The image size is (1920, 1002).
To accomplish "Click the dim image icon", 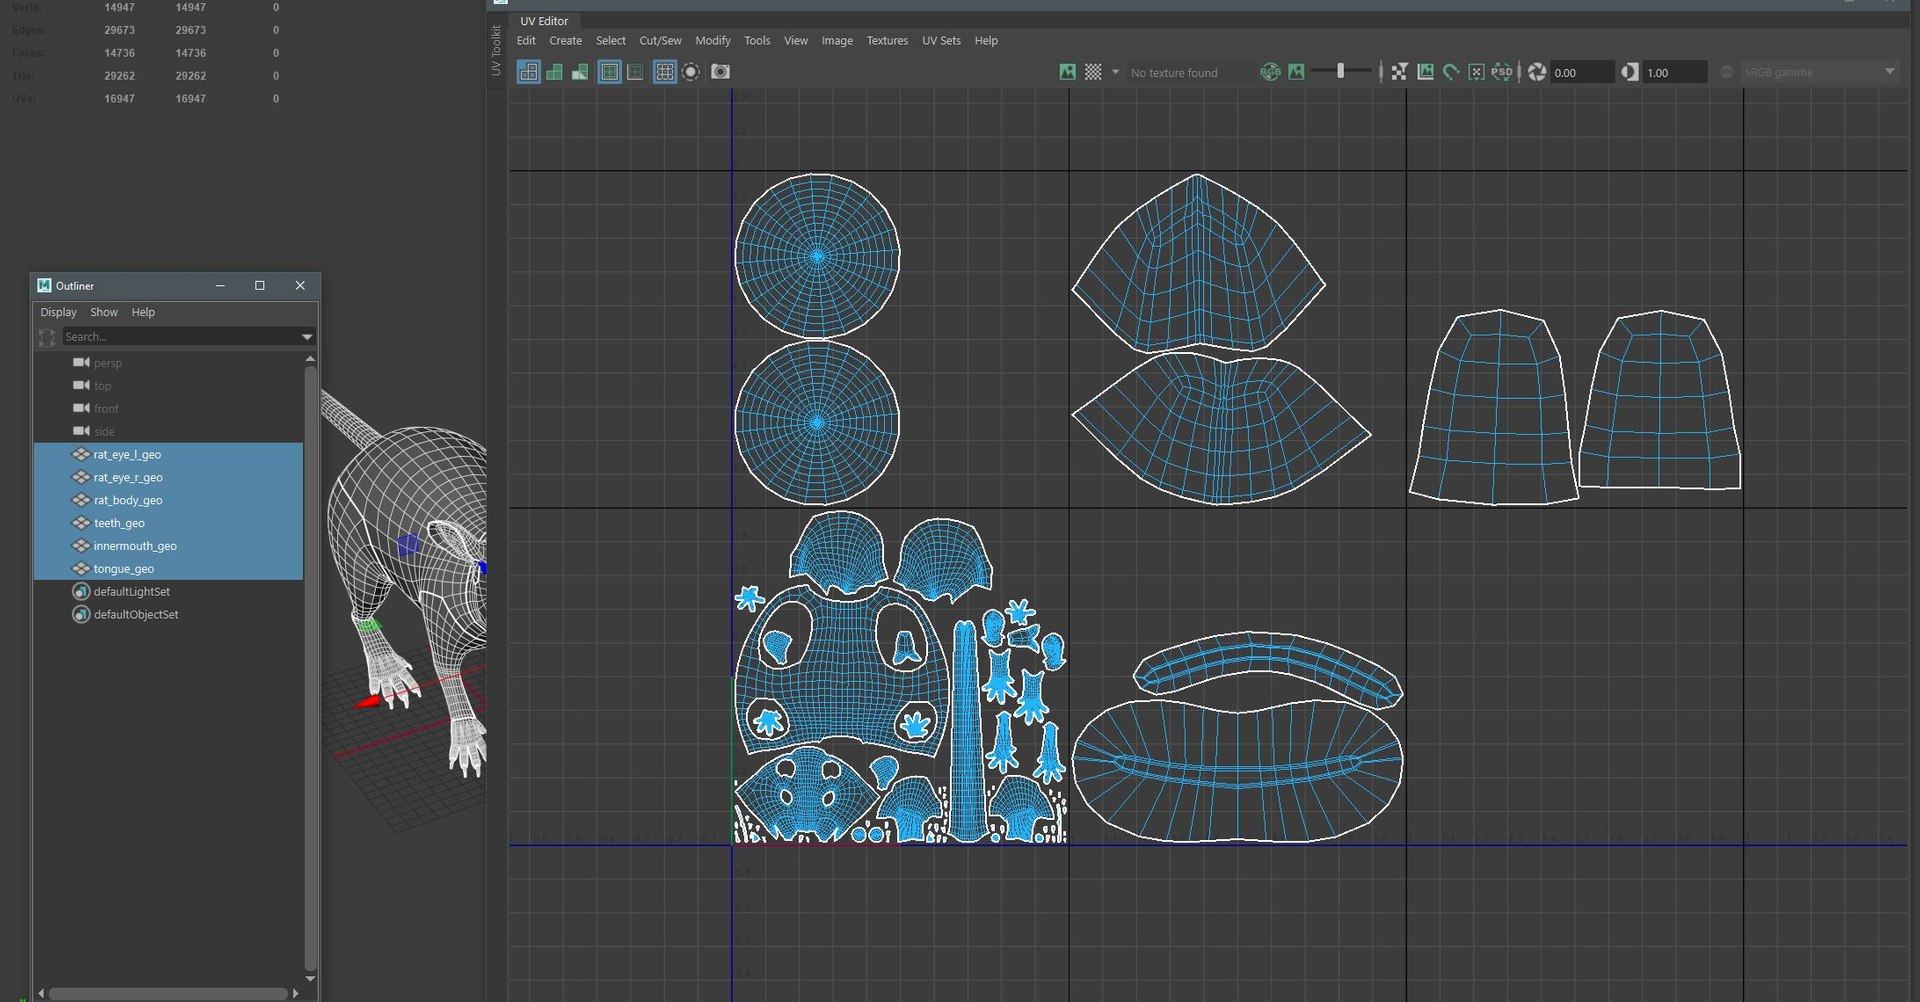I will coord(1296,72).
